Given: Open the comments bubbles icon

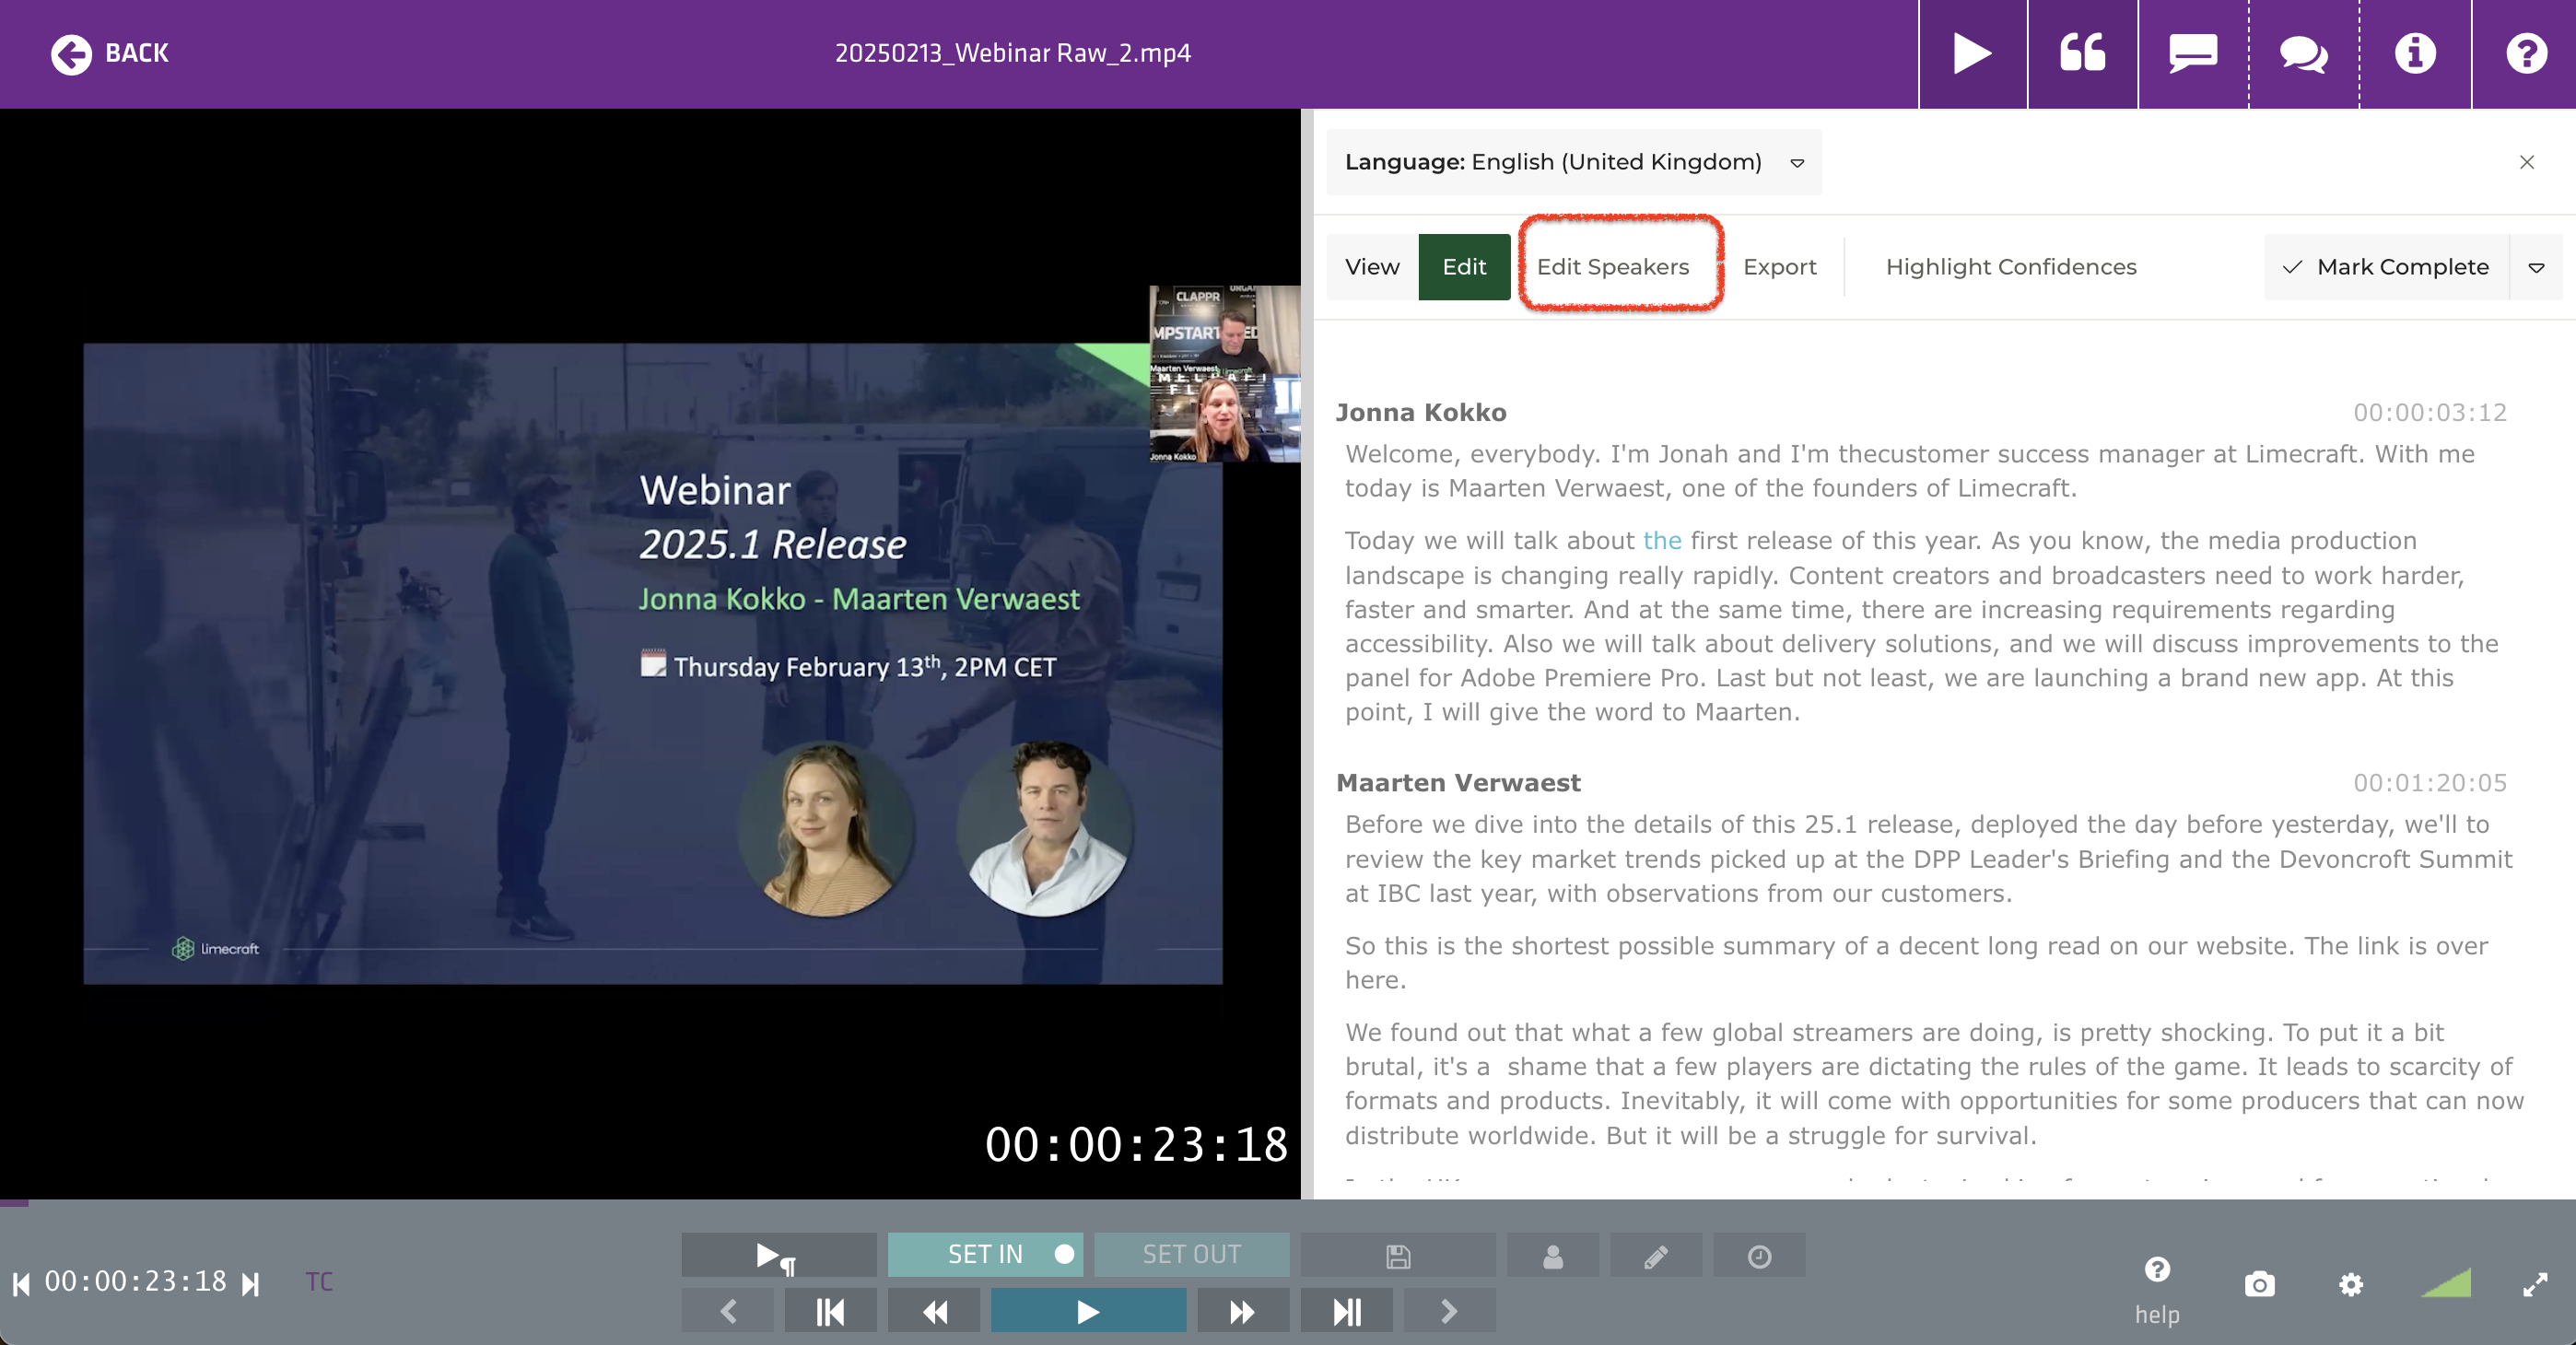Looking at the screenshot, I should click(2303, 53).
